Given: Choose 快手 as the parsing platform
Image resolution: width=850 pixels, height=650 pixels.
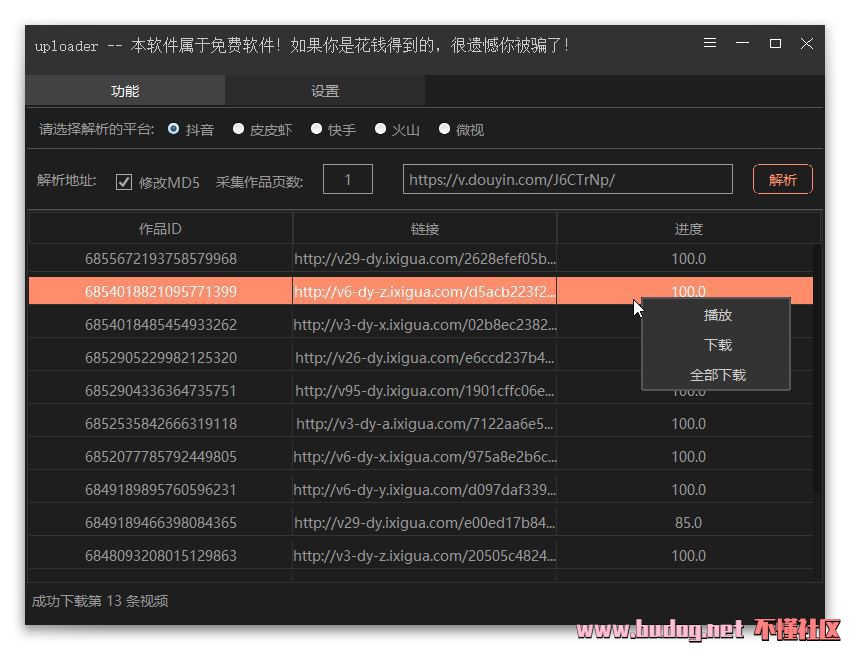Looking at the screenshot, I should tap(317, 129).
